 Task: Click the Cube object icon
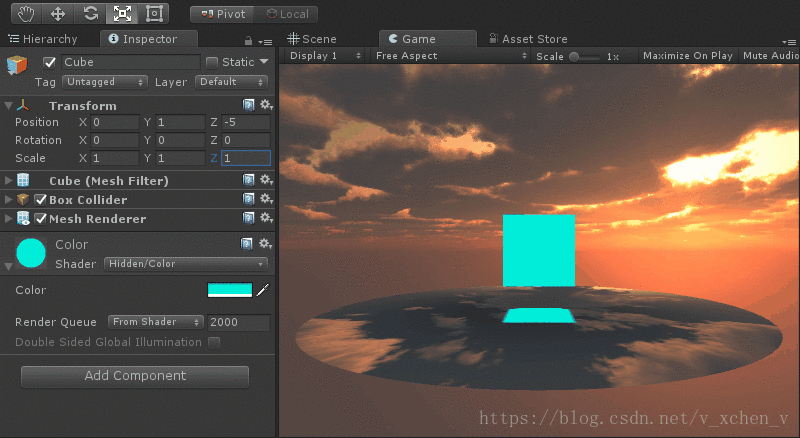click(x=16, y=65)
